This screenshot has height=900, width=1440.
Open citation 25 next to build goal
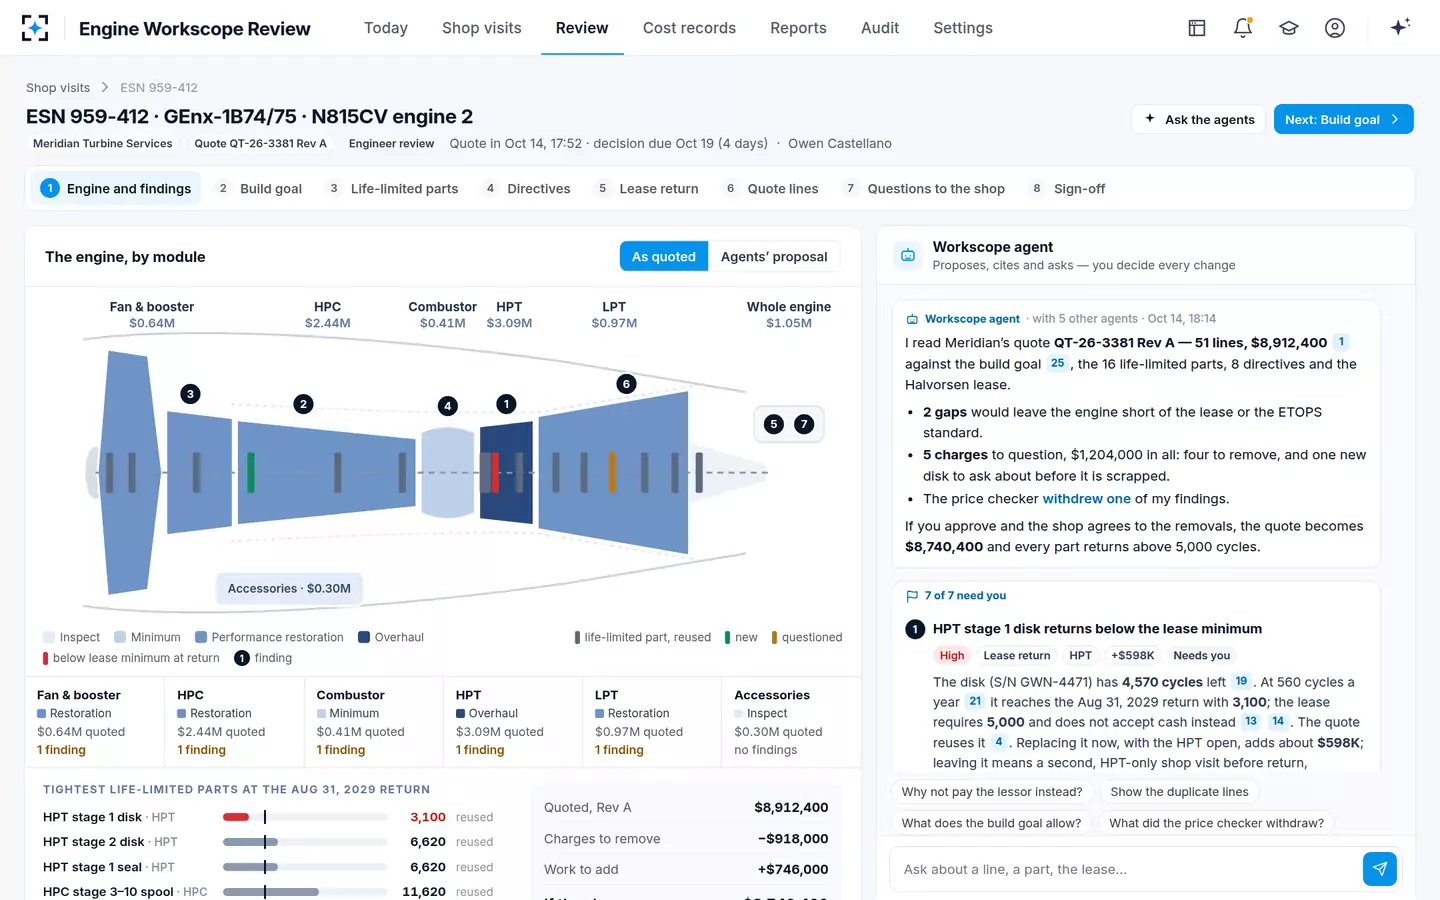click(x=1057, y=364)
